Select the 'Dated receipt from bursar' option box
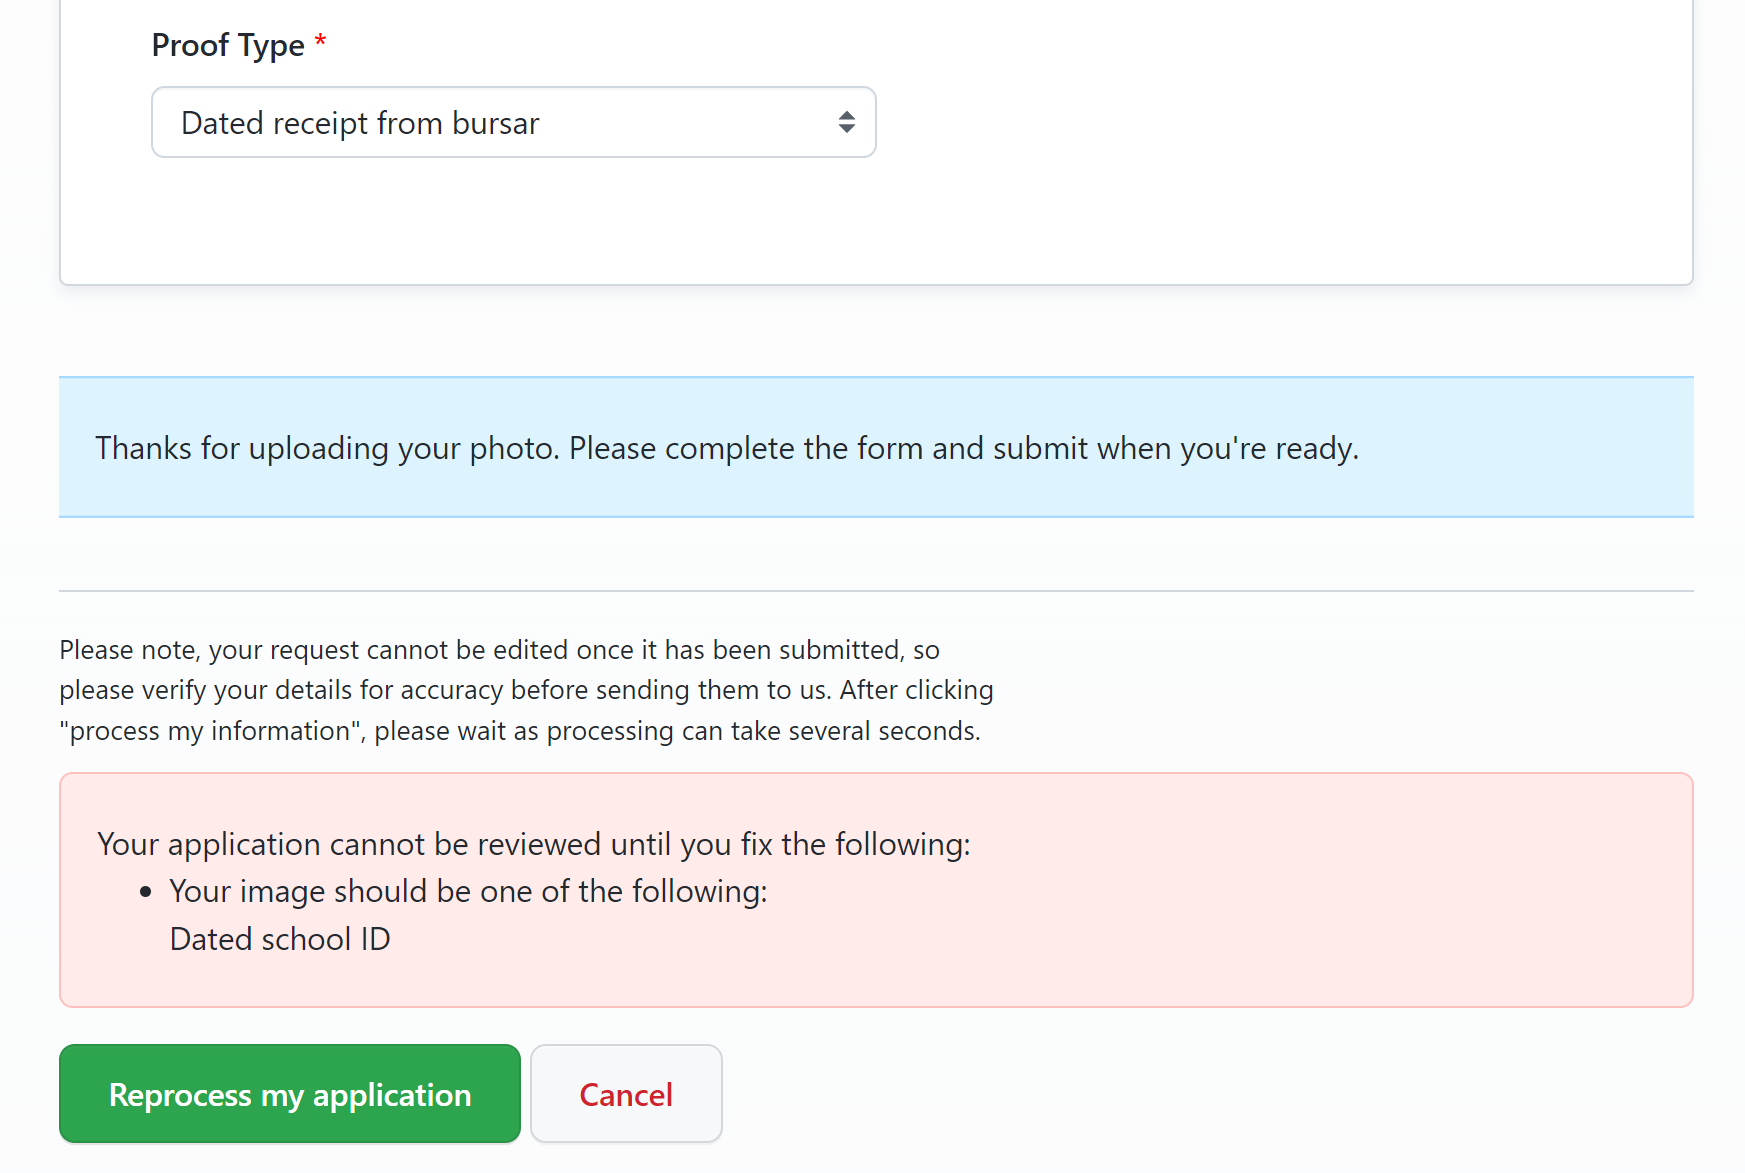Screen dimensions: 1745x1173 [514, 122]
